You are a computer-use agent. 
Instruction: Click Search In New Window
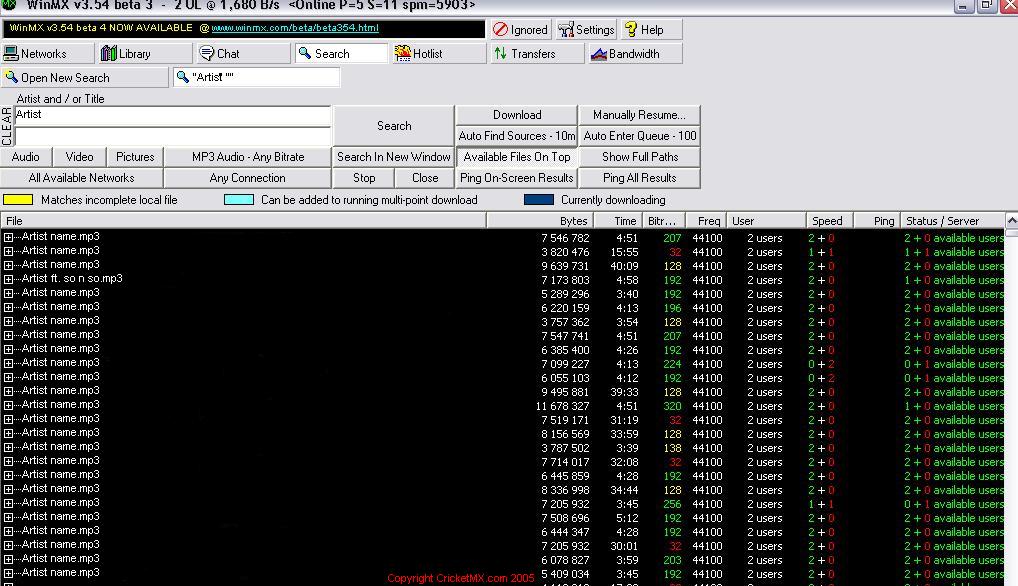tap(393, 157)
